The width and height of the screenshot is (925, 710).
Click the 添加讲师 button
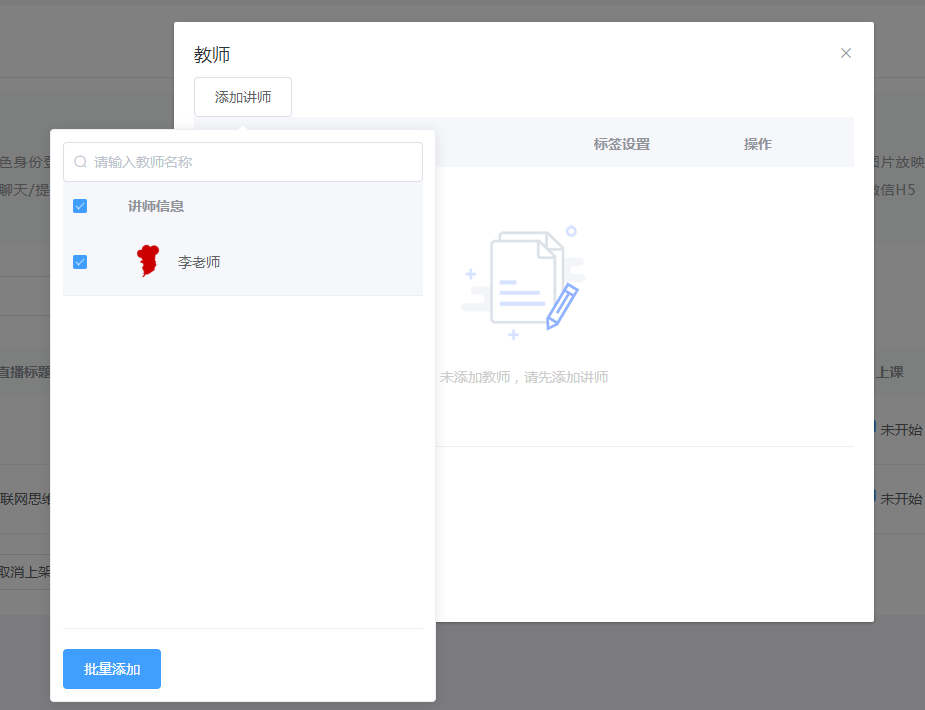coord(242,97)
